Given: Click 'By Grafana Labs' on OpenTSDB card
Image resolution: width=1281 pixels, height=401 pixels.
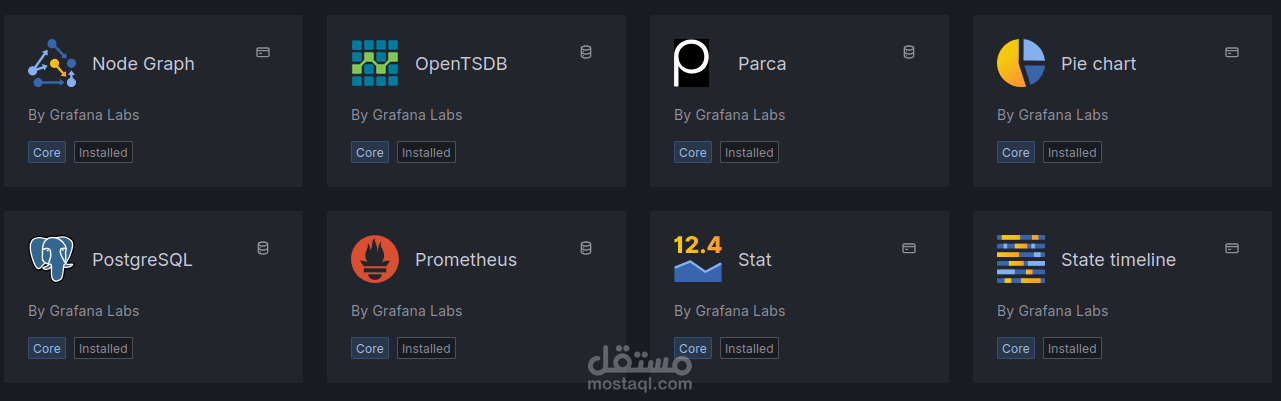Looking at the screenshot, I should pos(407,115).
